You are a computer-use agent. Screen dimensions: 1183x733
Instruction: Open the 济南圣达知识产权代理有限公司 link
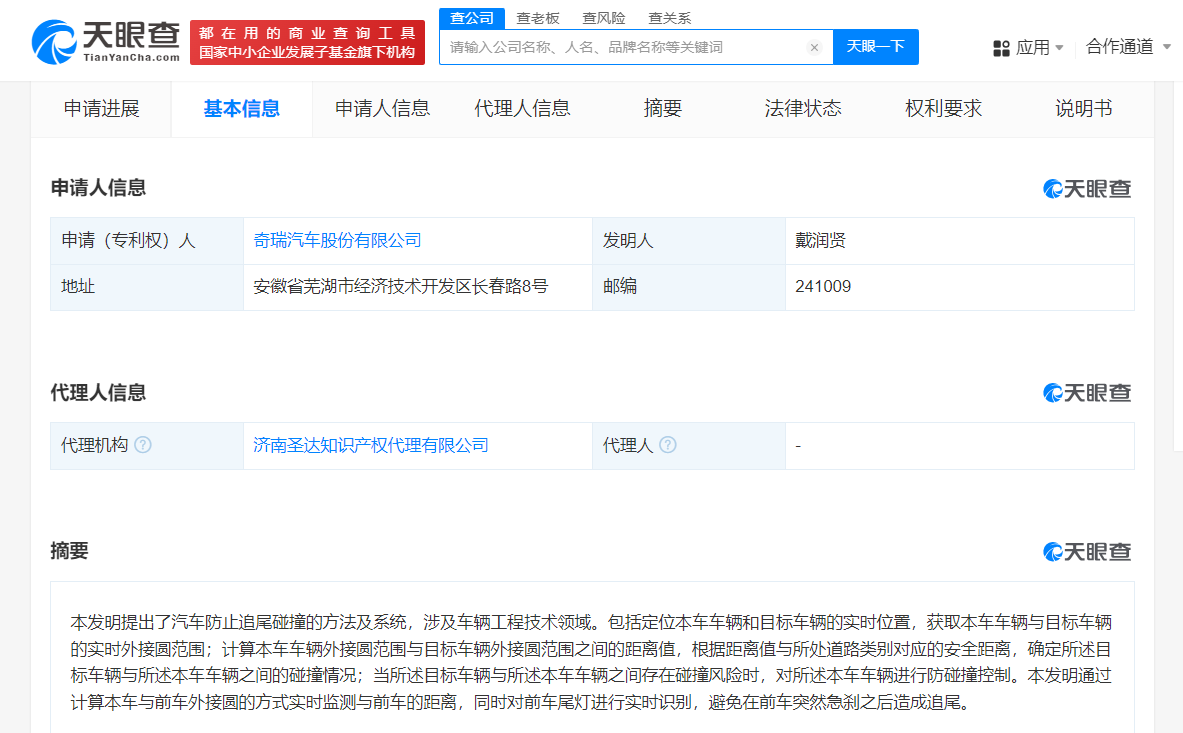[370, 446]
